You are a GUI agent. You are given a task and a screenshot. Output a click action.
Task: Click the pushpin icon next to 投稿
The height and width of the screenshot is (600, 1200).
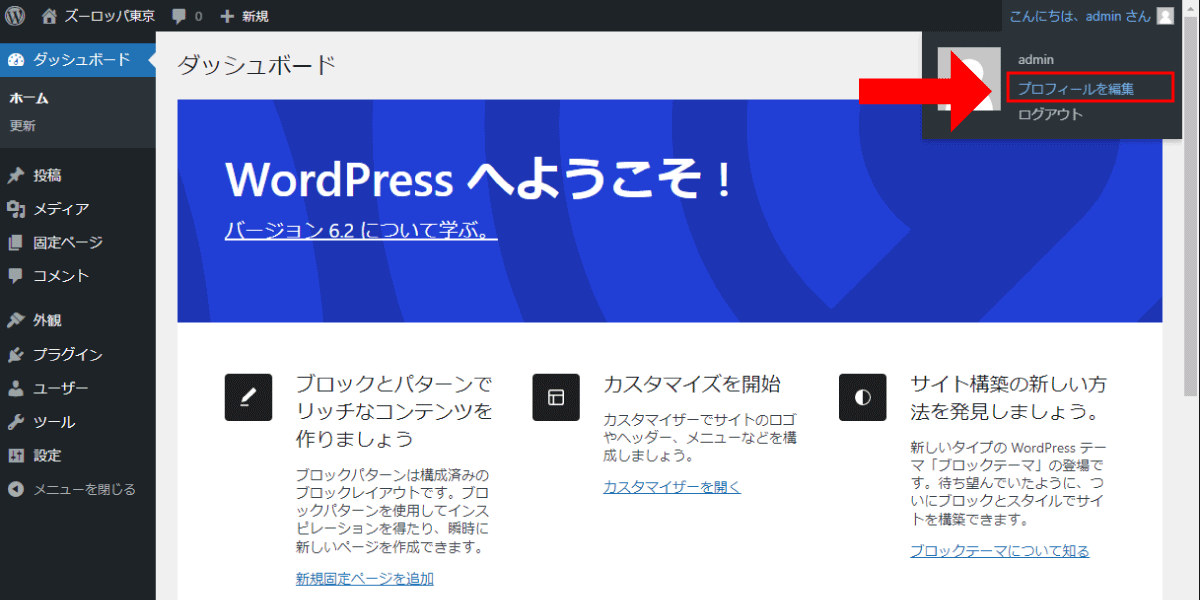[x=15, y=175]
